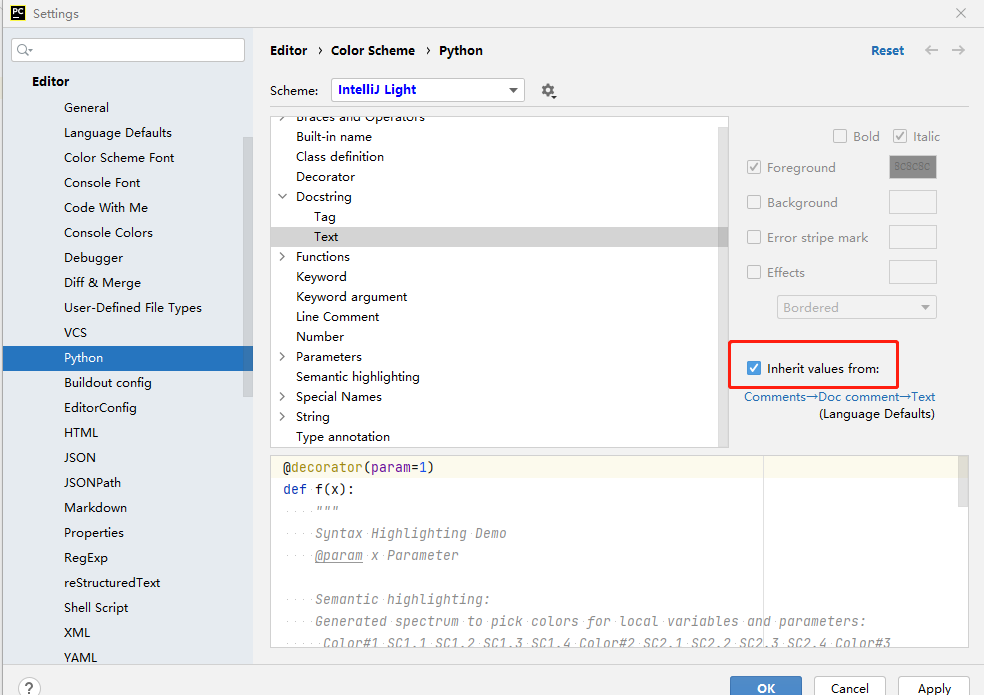Click Color Scheme in the breadcrumb
The height and width of the screenshot is (695, 984).
373,50
